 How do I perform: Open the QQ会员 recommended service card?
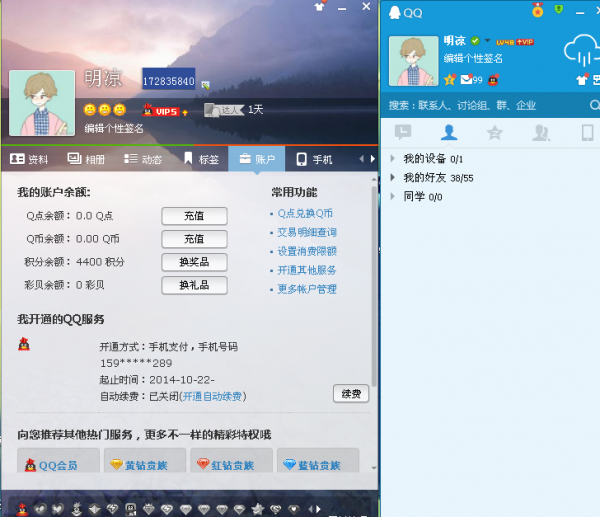[x=59, y=460]
